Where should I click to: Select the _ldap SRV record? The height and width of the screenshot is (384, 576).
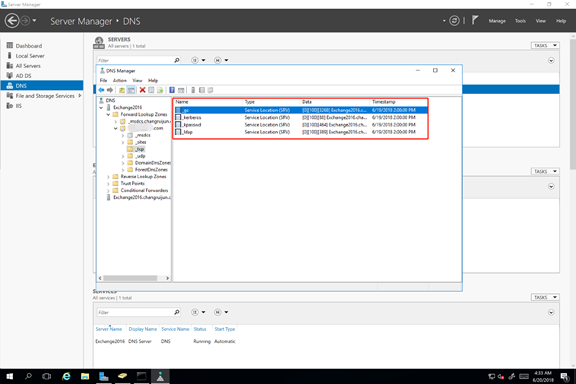300,132
